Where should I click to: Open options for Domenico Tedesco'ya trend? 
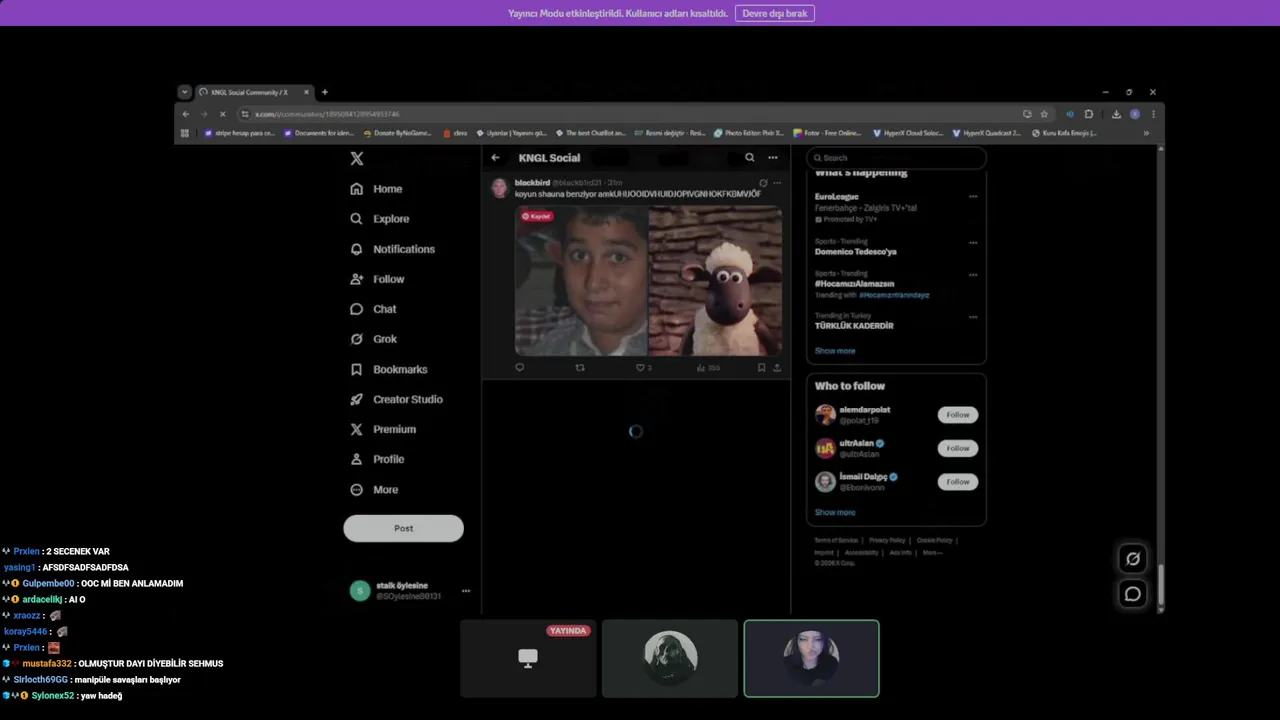(x=973, y=242)
